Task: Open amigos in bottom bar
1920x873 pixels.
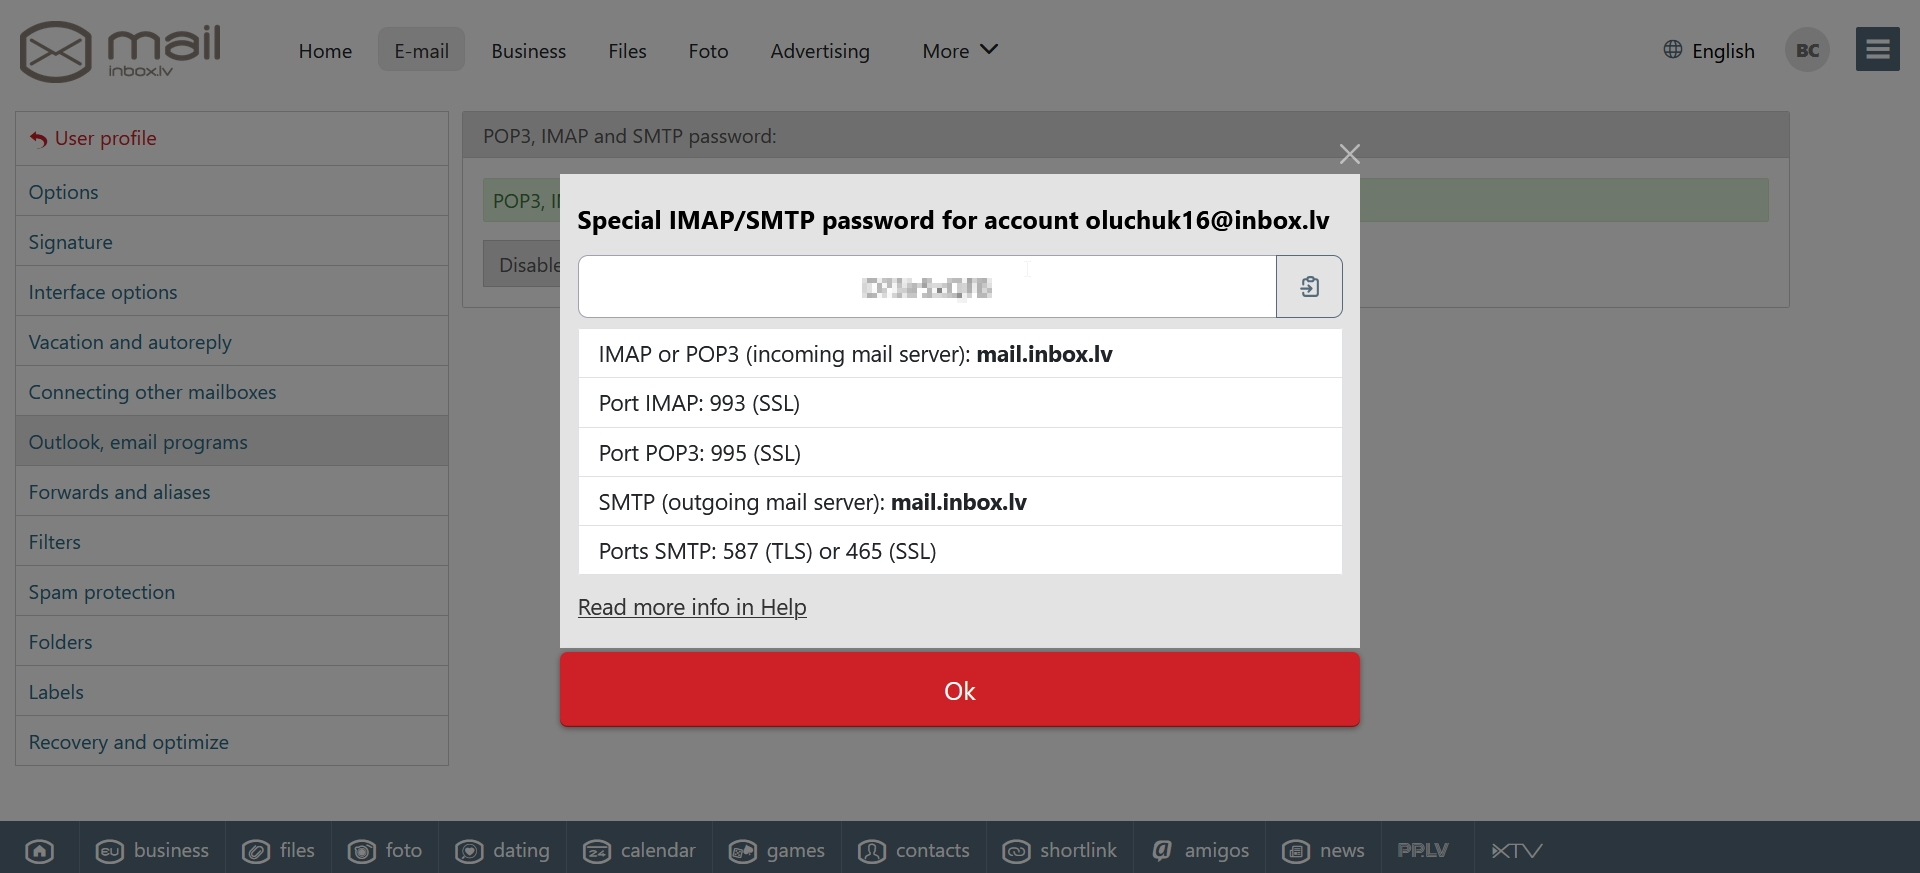Action: (1200, 850)
